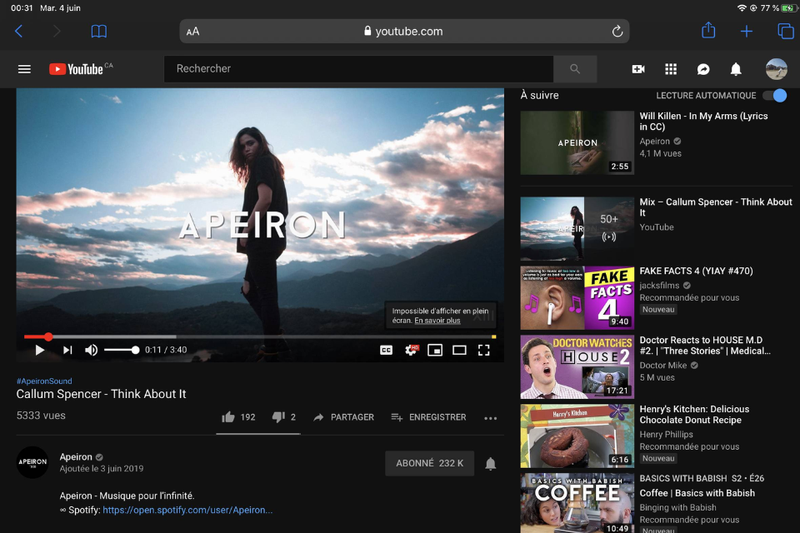The height and width of the screenshot is (533, 800).
Task: Open a new Safari tab with plus
Action: (x=746, y=32)
